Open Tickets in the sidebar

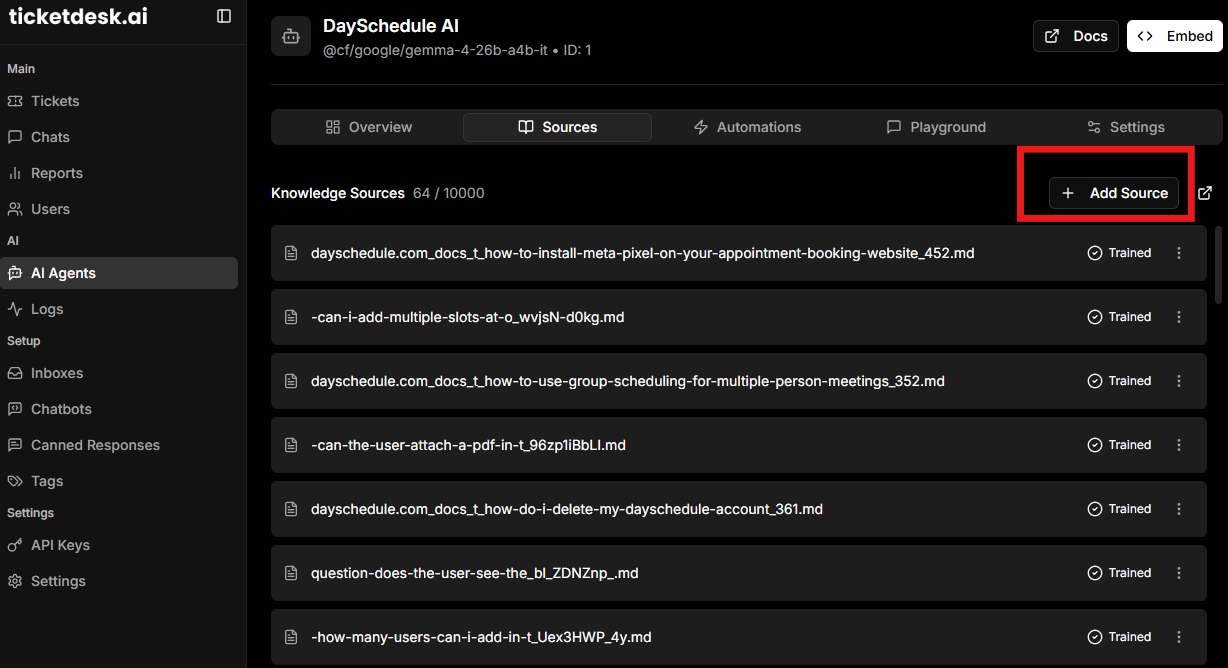click(120, 101)
